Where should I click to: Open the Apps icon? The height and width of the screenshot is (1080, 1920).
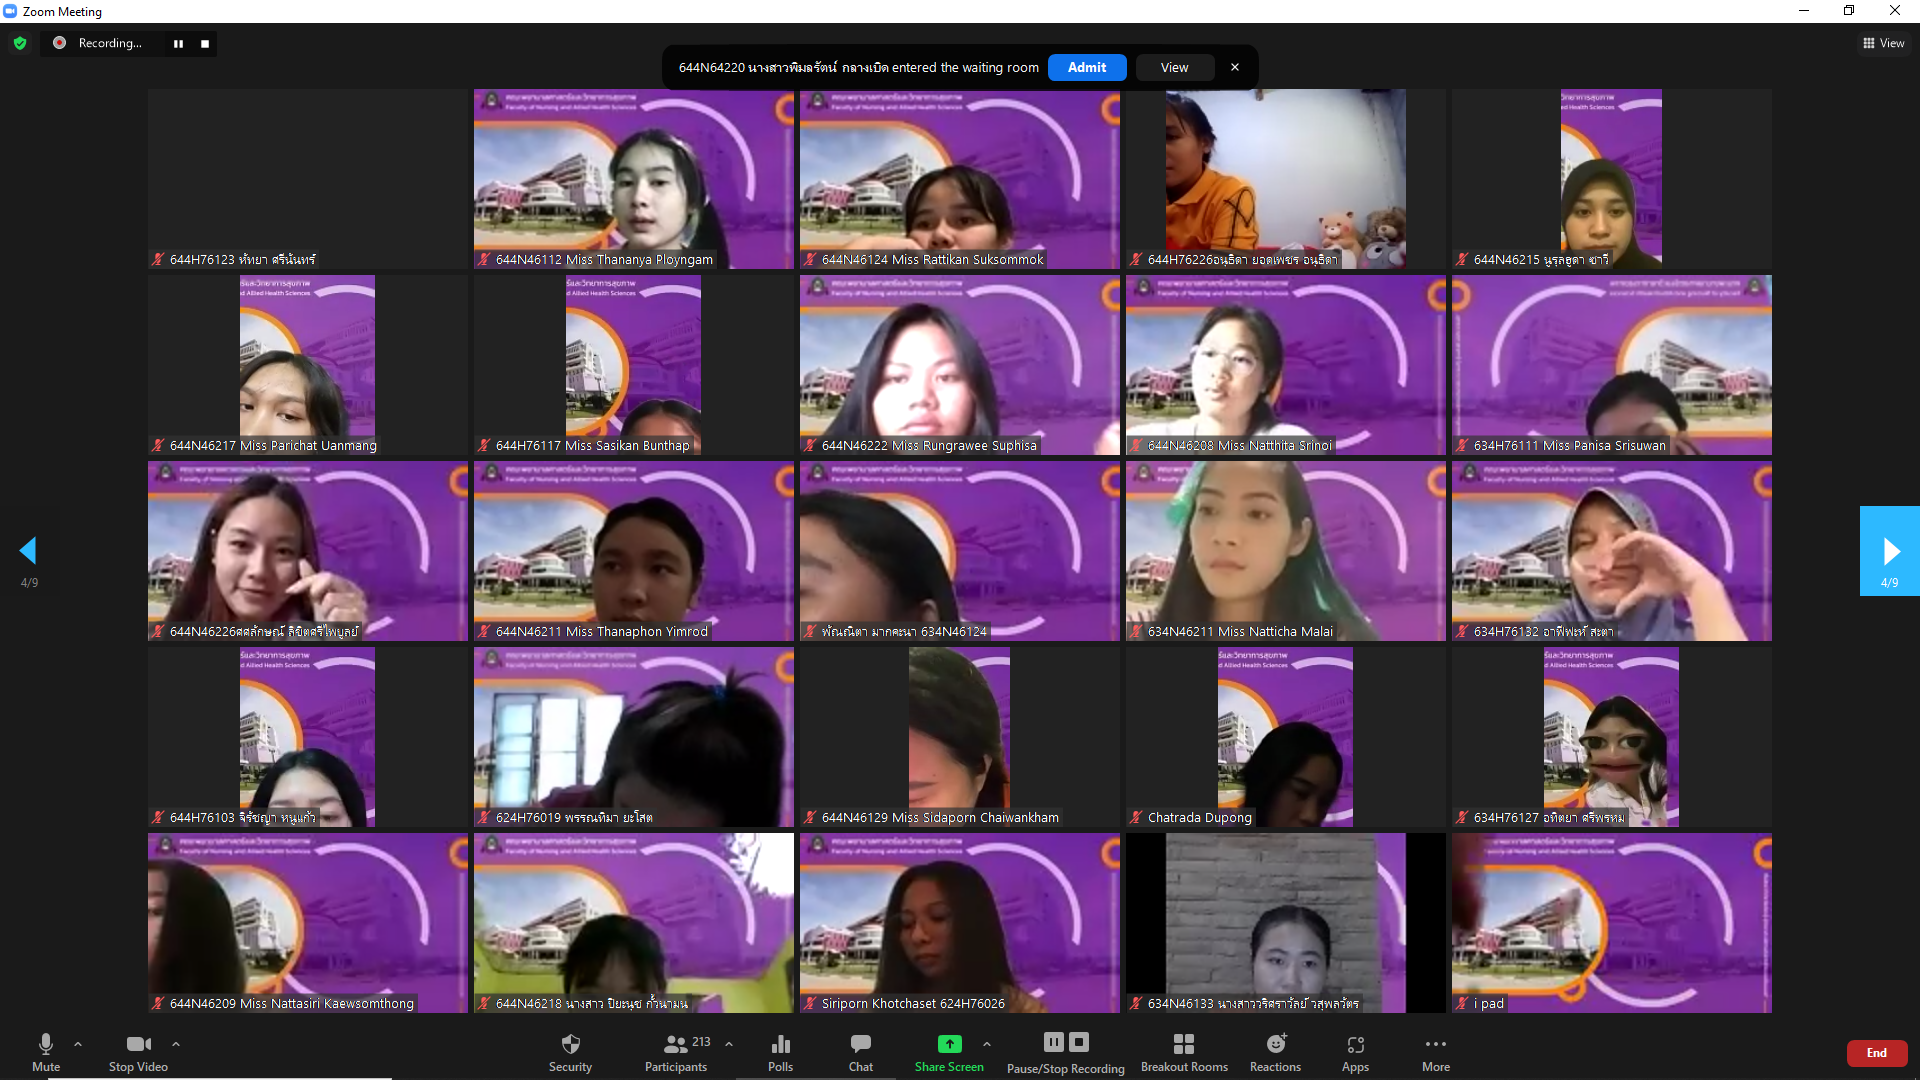pos(1355,1052)
